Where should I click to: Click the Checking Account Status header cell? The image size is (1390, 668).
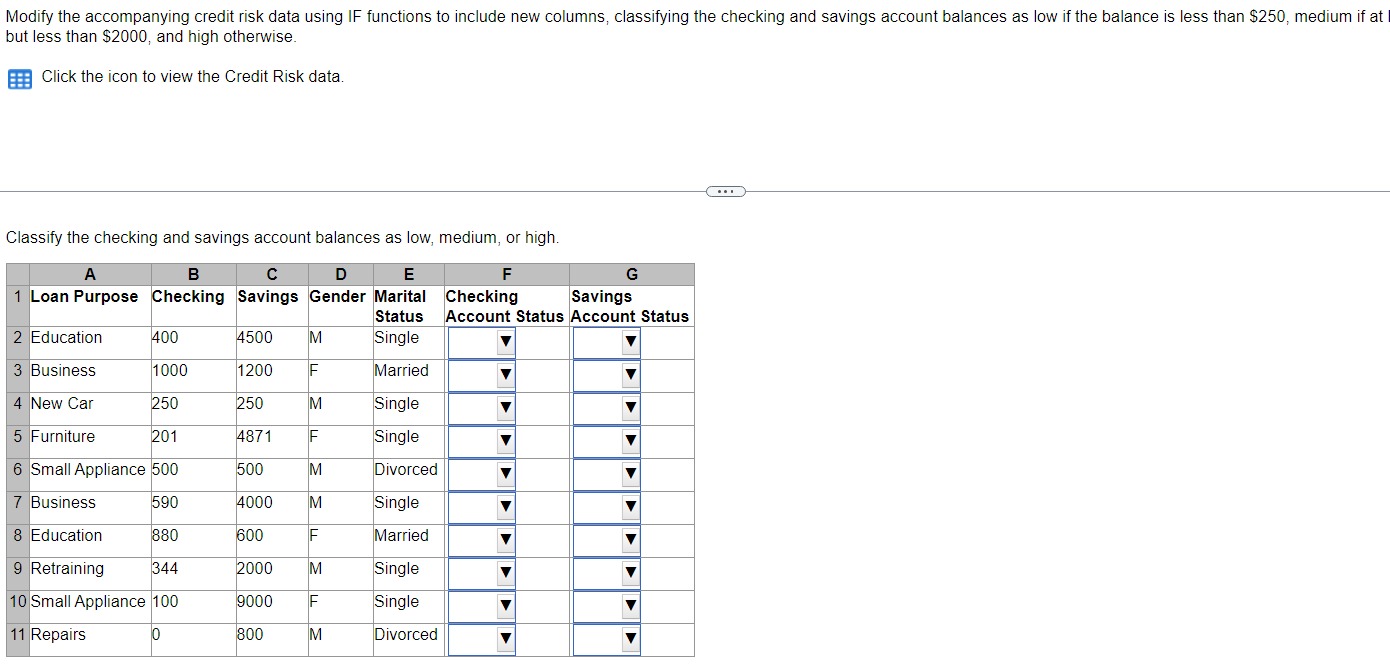tap(505, 305)
